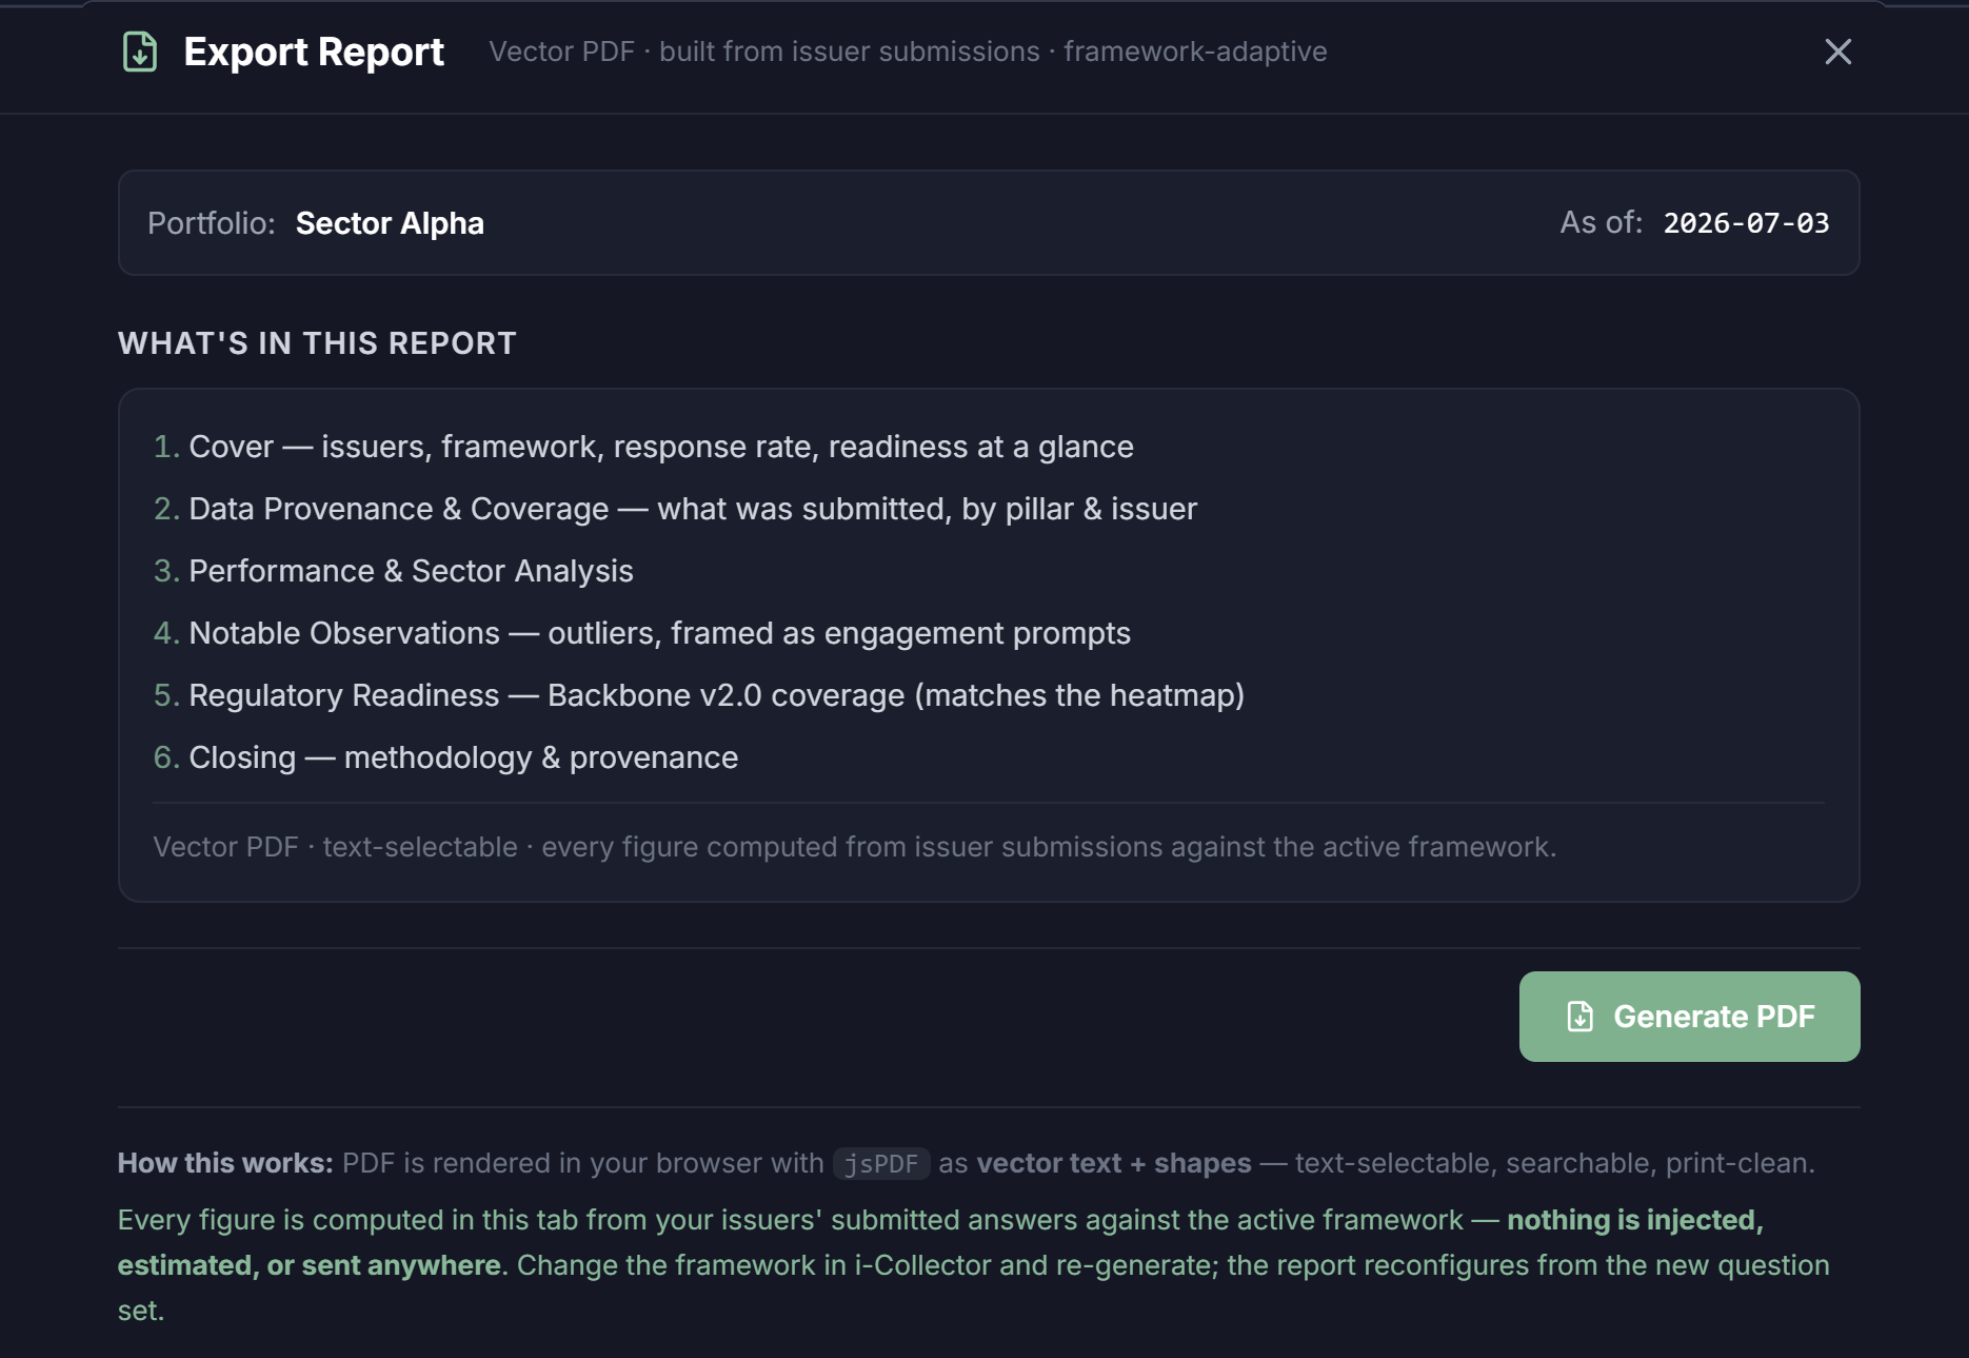
Task: Click Data Provenance & Coverage item
Action: tap(675, 509)
